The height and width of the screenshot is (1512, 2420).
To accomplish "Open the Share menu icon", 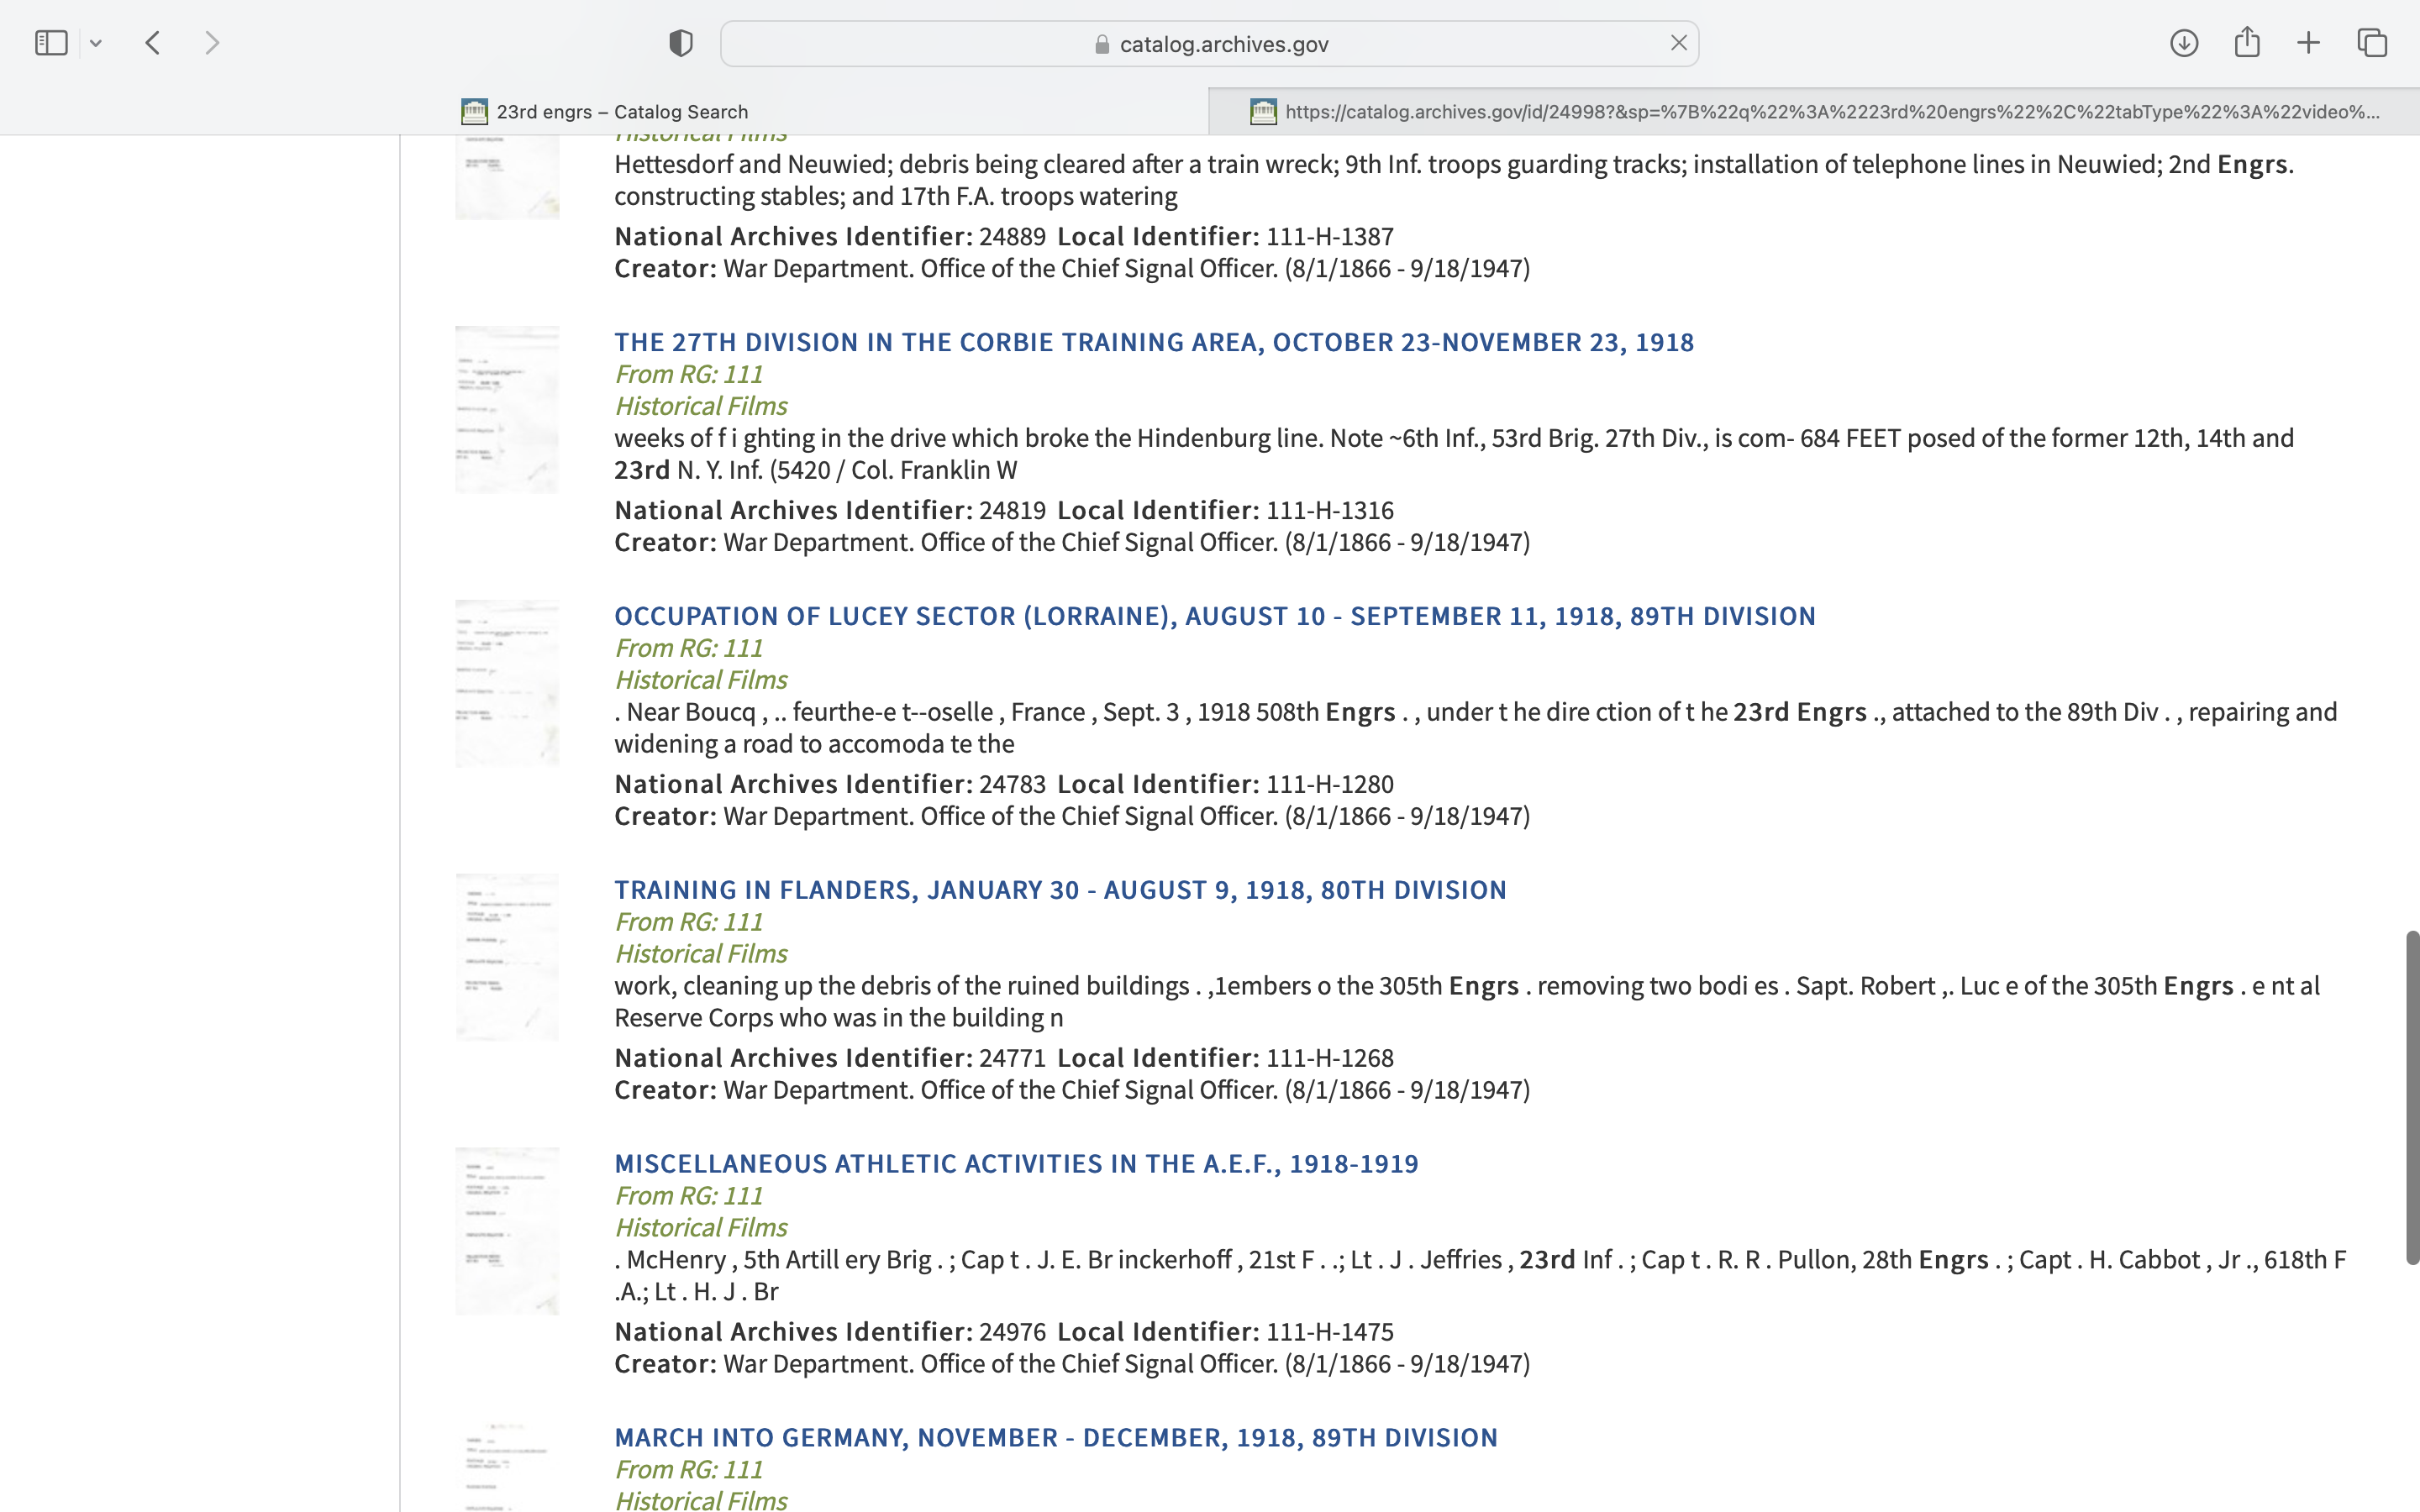I will pyautogui.click(x=2247, y=43).
